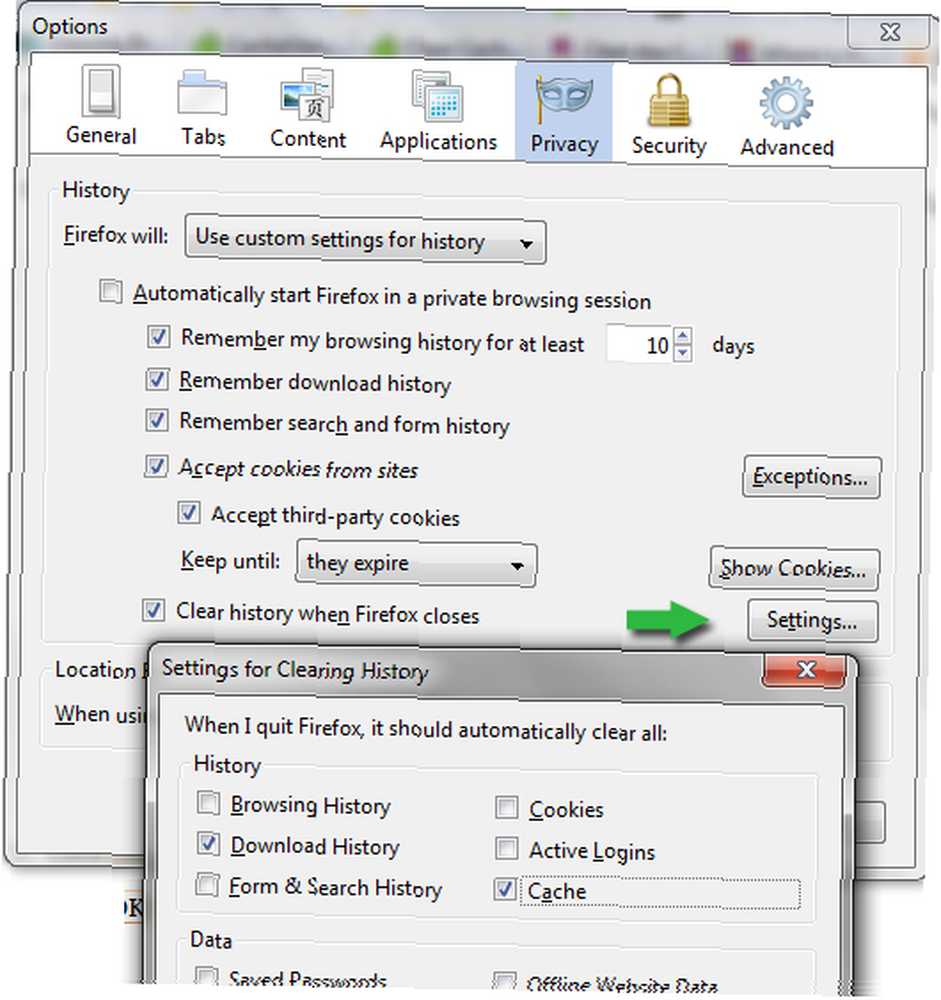Screen dimensions: 941x1000
Task: Click the Applications calendar icon
Action: 438,96
